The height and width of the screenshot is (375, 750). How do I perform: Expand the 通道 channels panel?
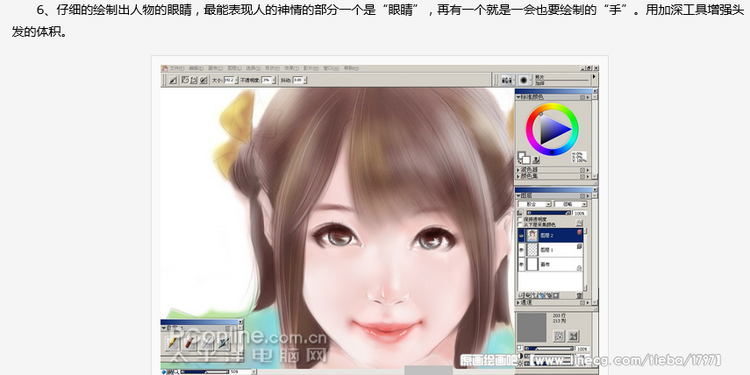click(518, 303)
